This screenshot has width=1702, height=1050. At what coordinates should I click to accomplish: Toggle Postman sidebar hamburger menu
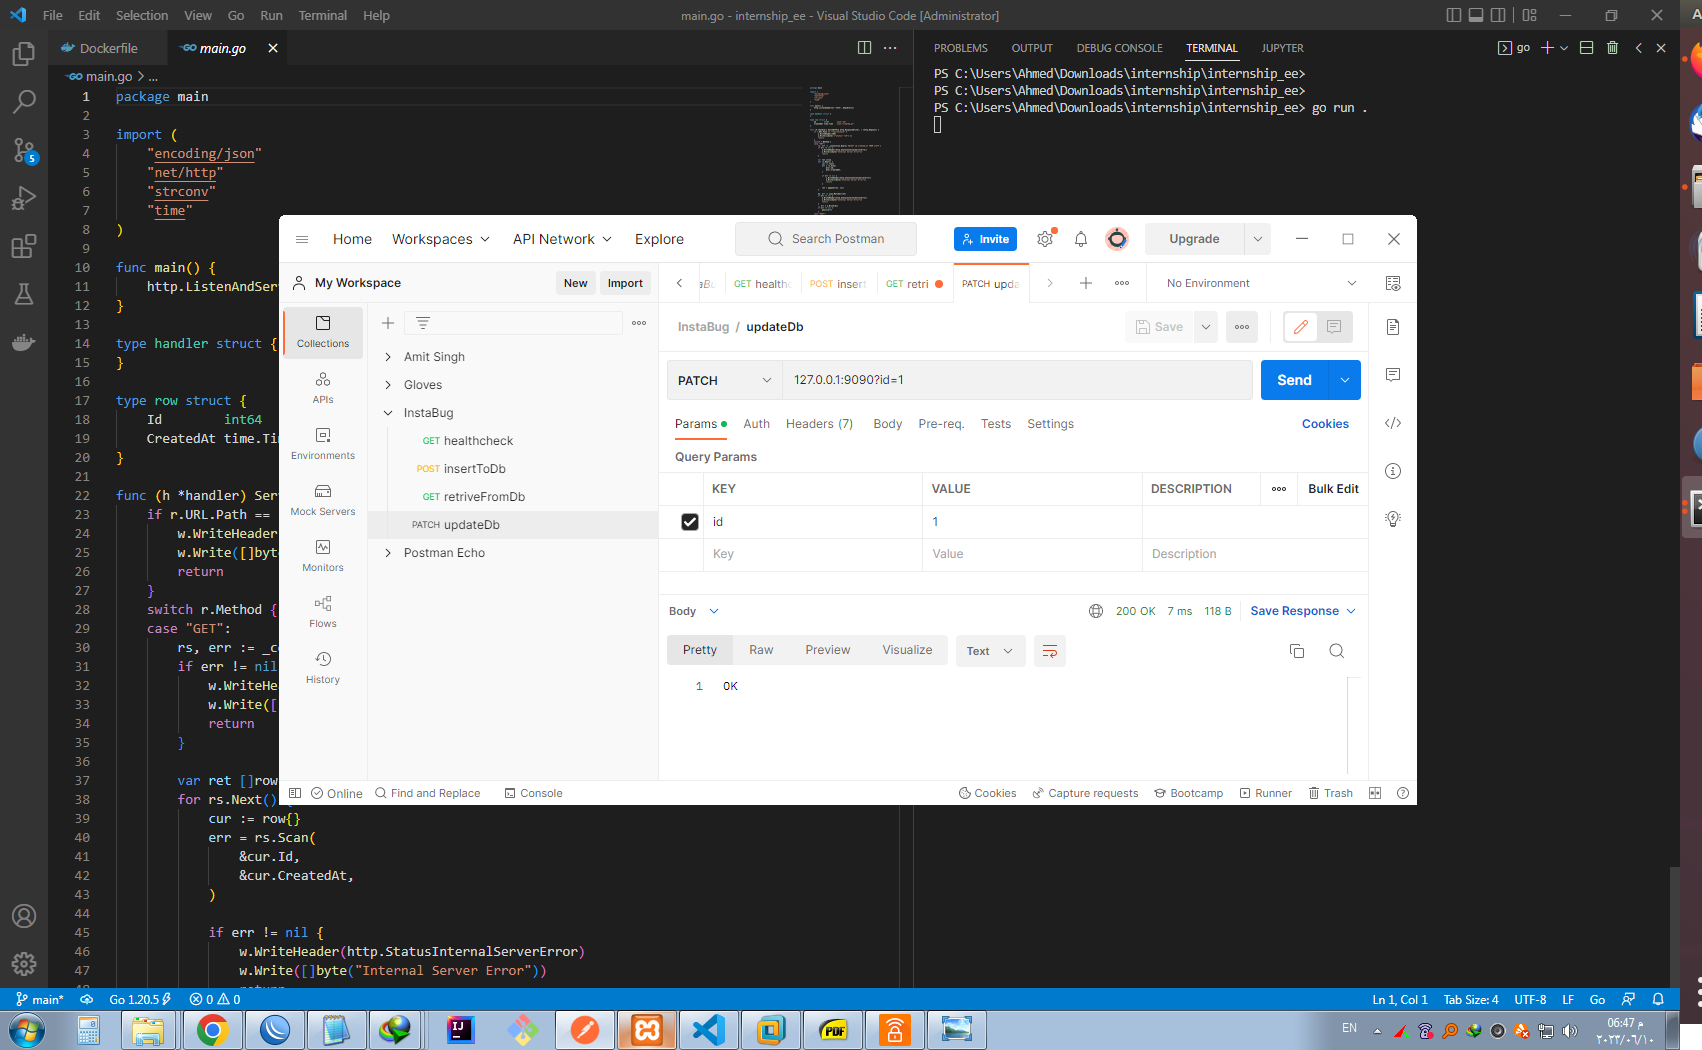click(x=302, y=239)
